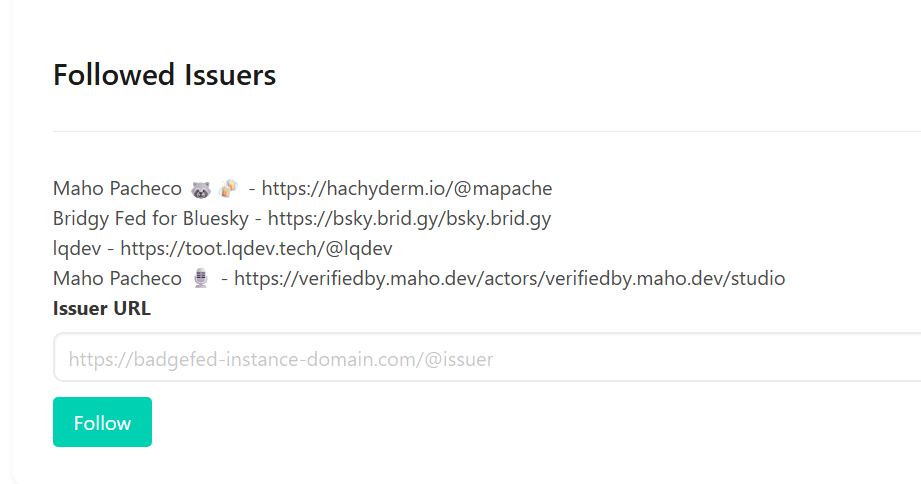Click the bsky.brid.gy issuer URL

(x=409, y=219)
